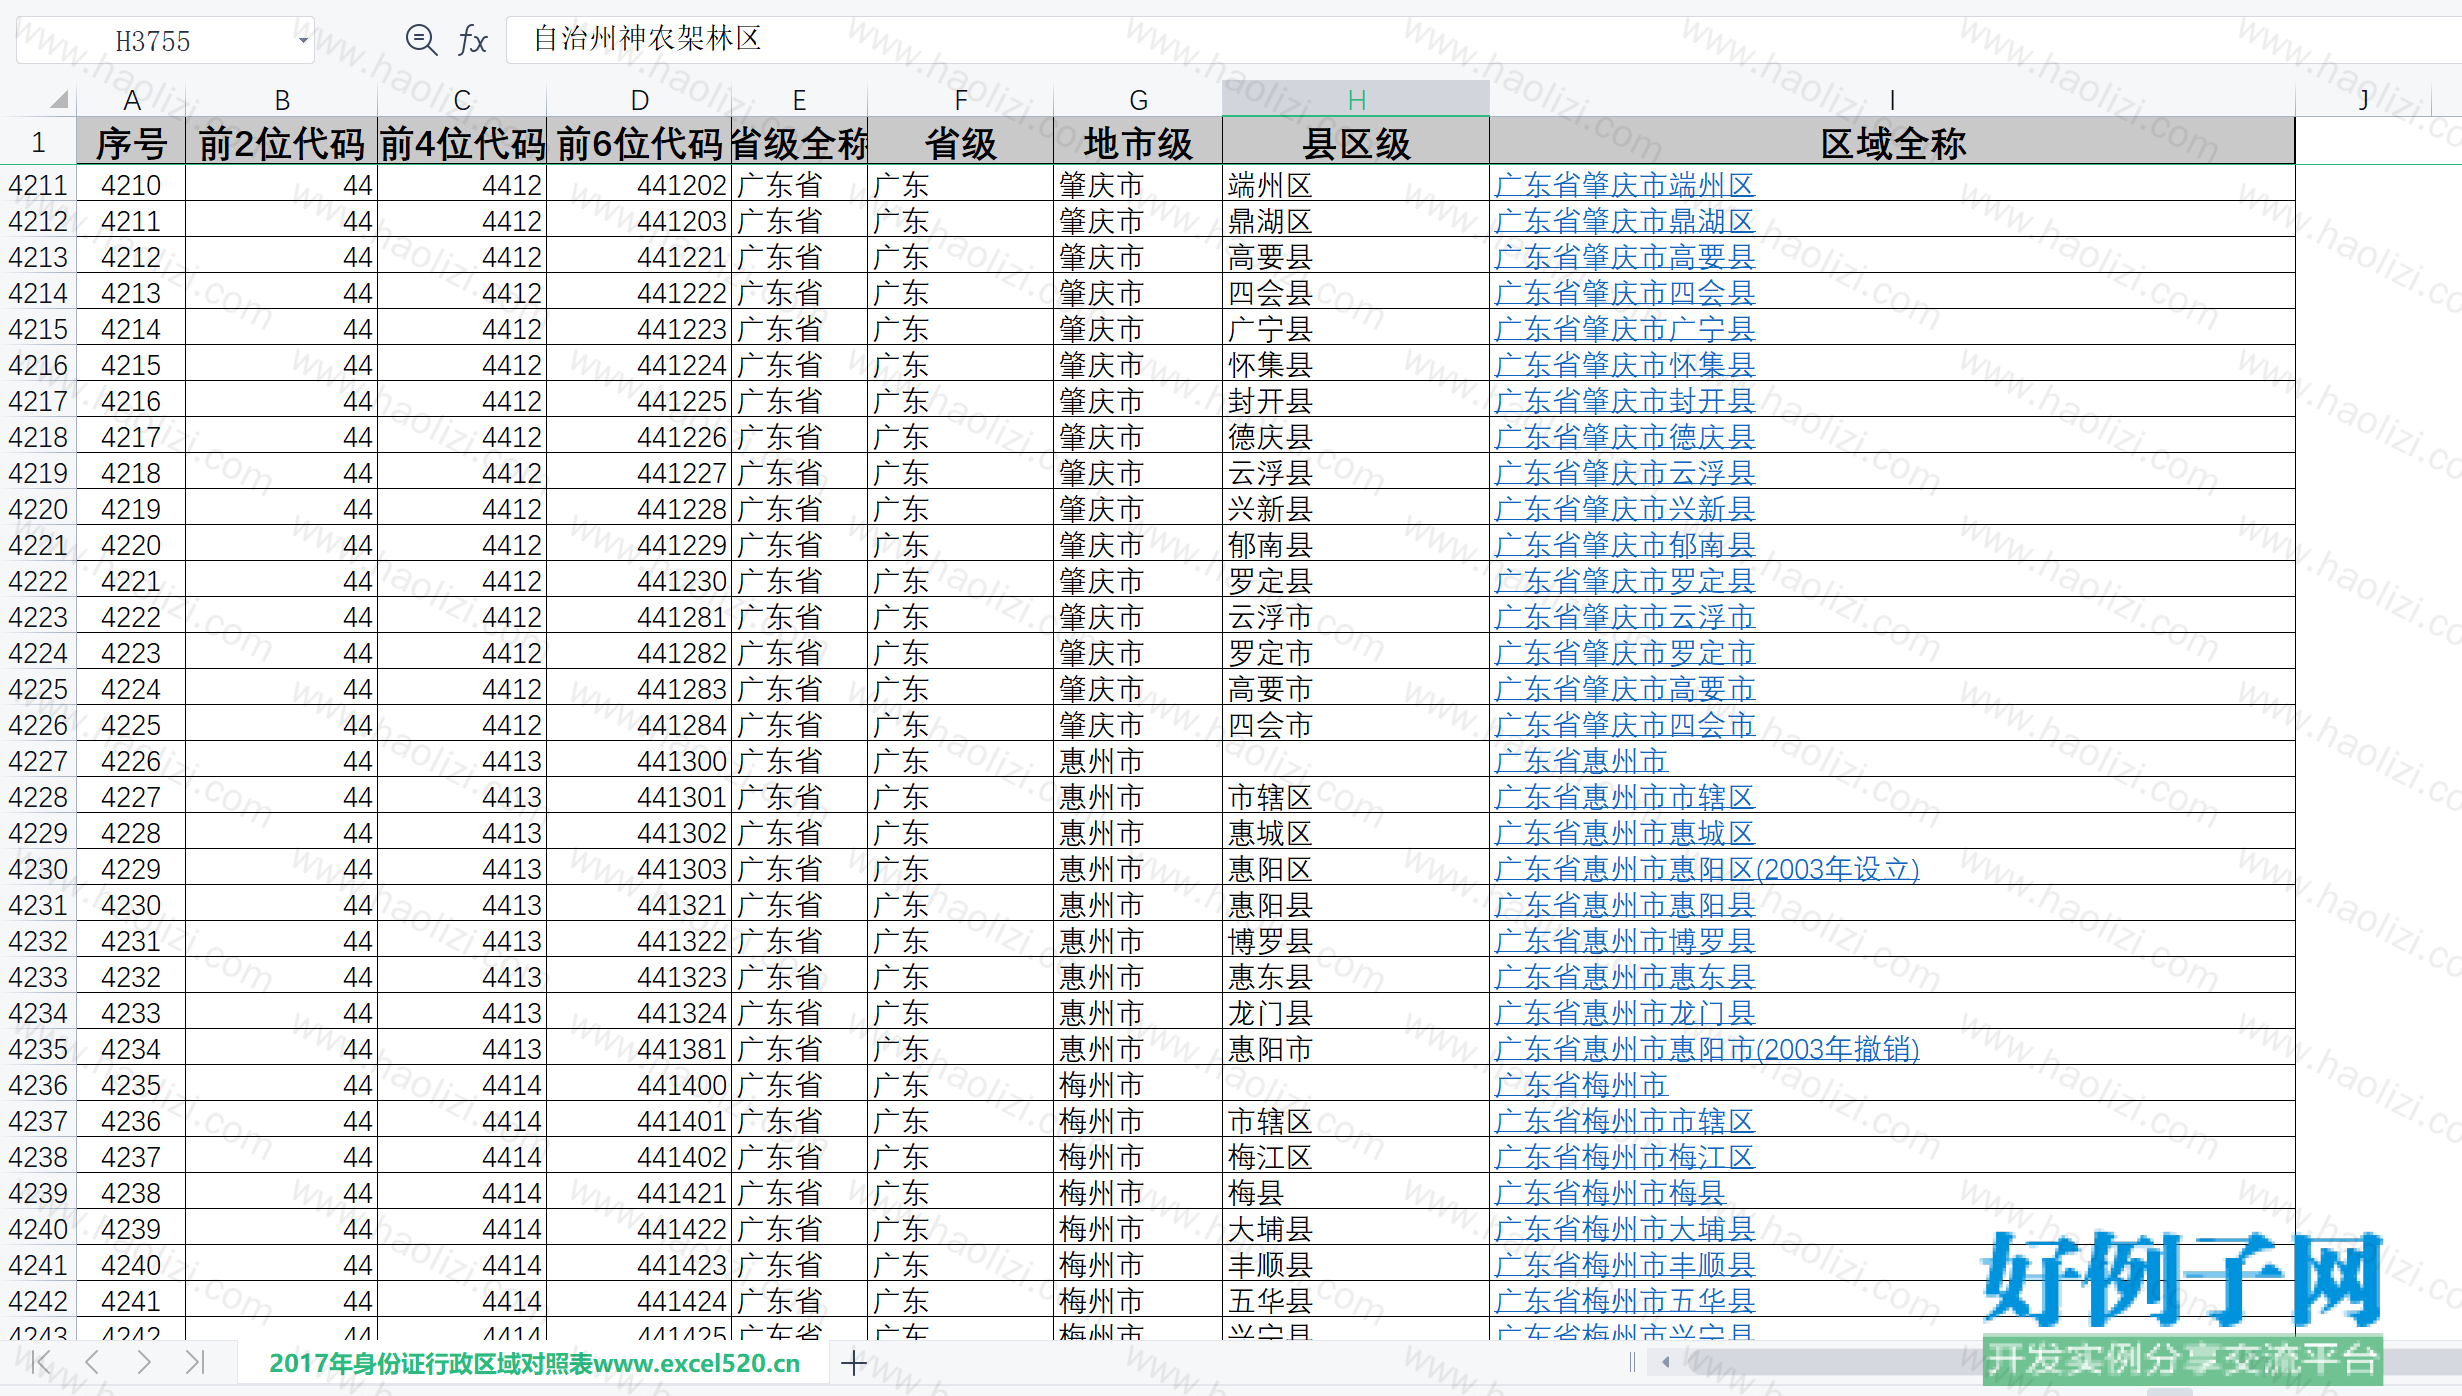Click header cell 前2位代码
Image resolution: width=2462 pixels, height=1396 pixels.
tap(282, 142)
